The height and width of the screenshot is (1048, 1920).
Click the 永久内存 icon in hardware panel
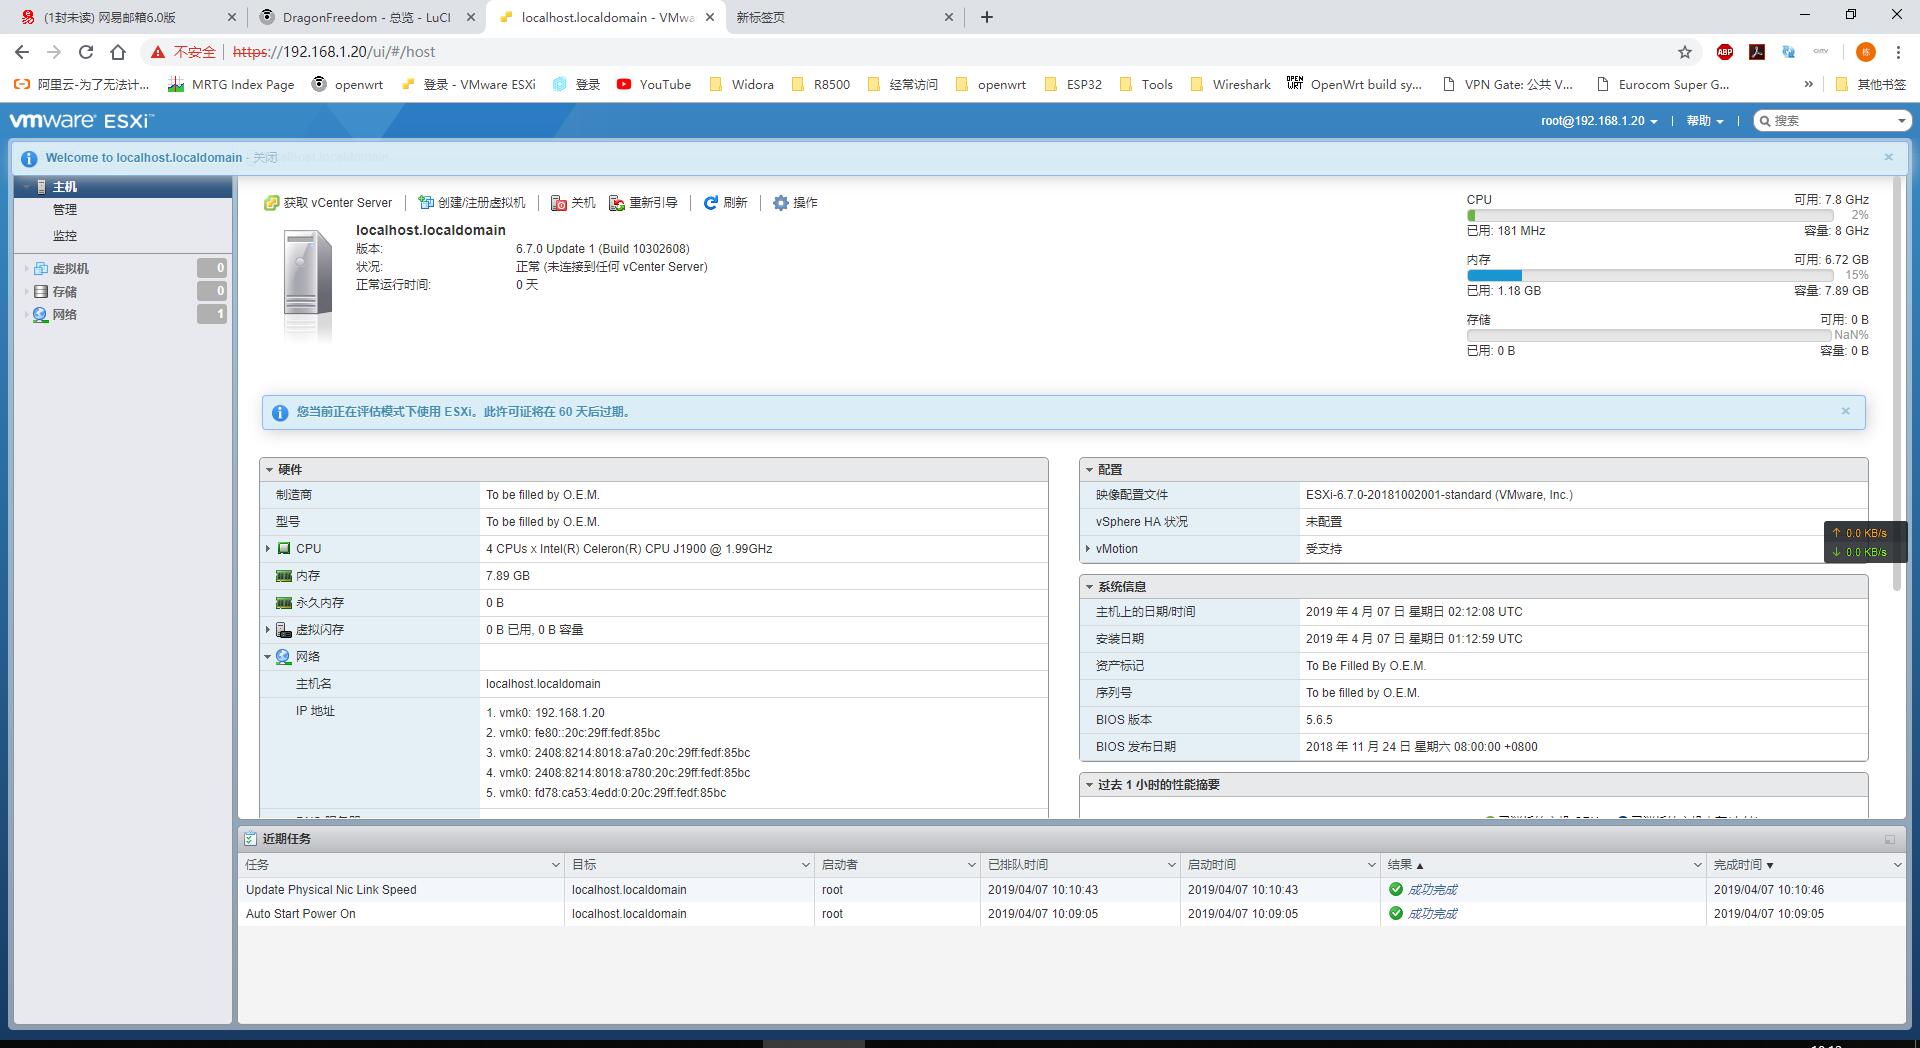tap(284, 603)
